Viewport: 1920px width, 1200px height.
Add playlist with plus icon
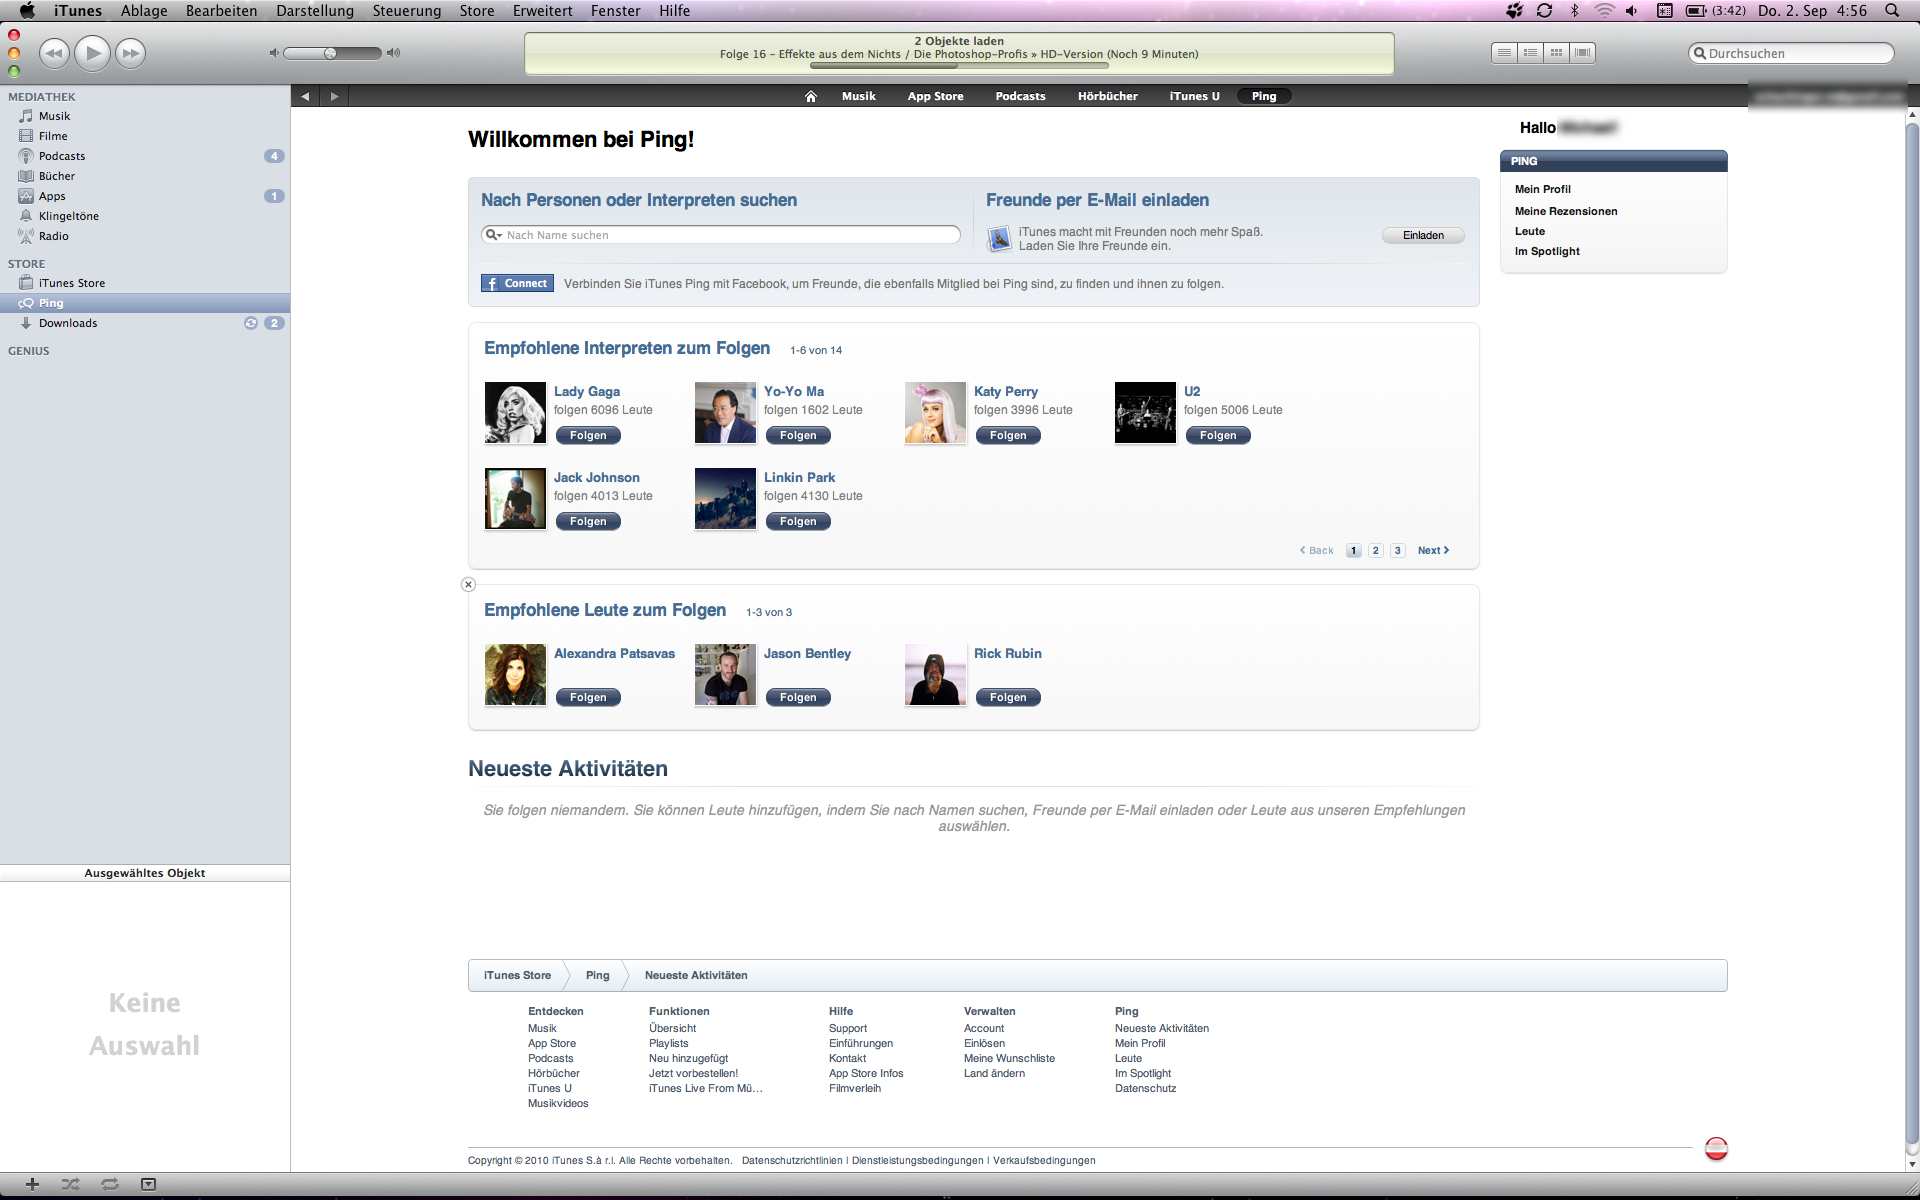32,1184
